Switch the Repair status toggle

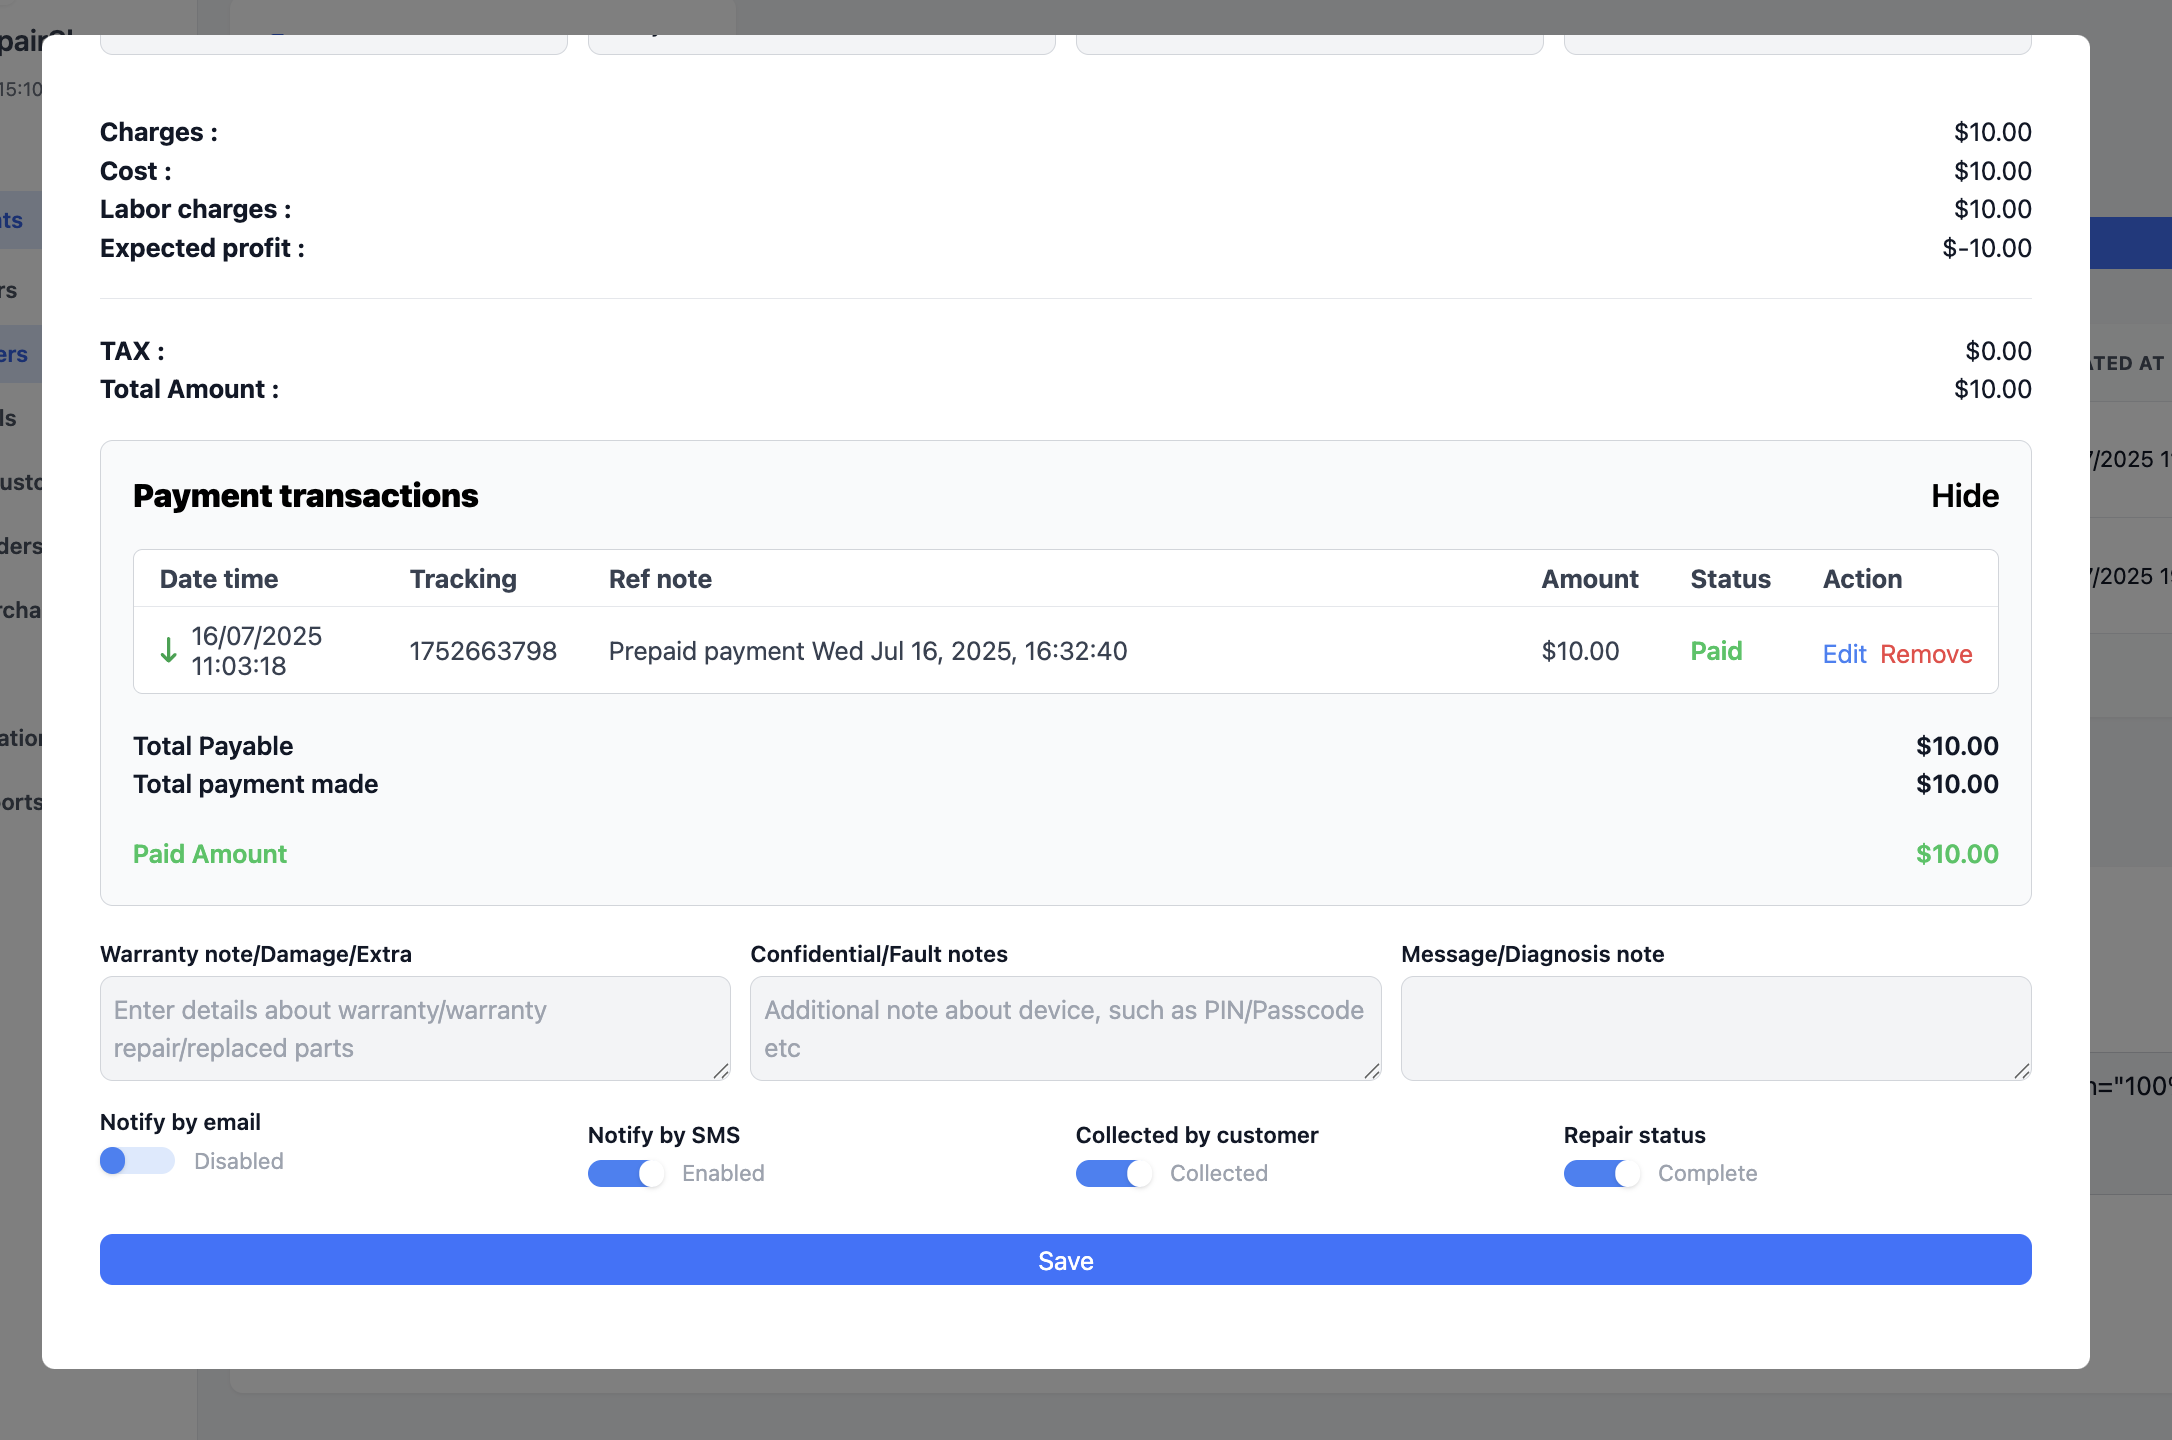click(1601, 1173)
